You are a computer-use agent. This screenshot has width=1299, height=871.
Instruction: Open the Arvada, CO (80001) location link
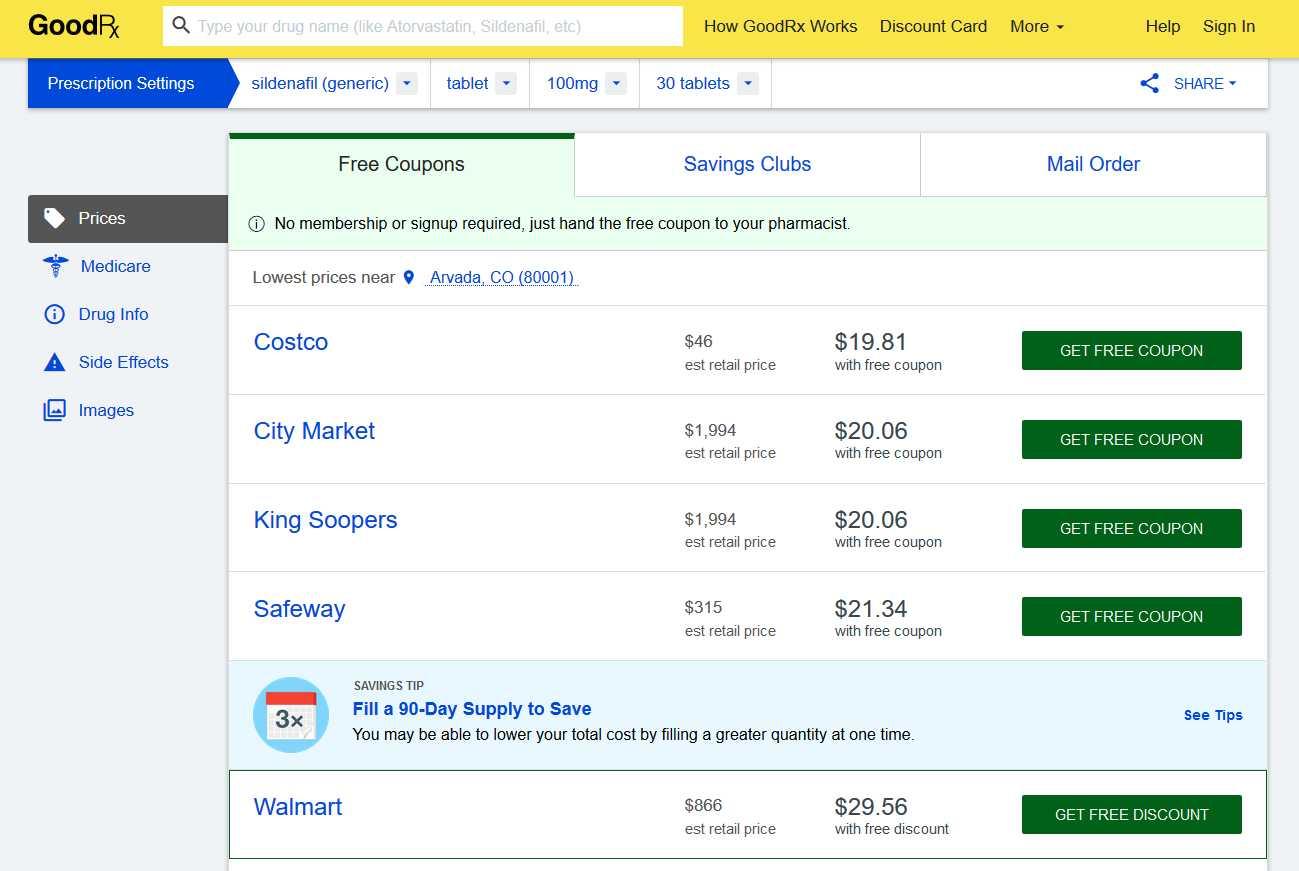point(502,278)
